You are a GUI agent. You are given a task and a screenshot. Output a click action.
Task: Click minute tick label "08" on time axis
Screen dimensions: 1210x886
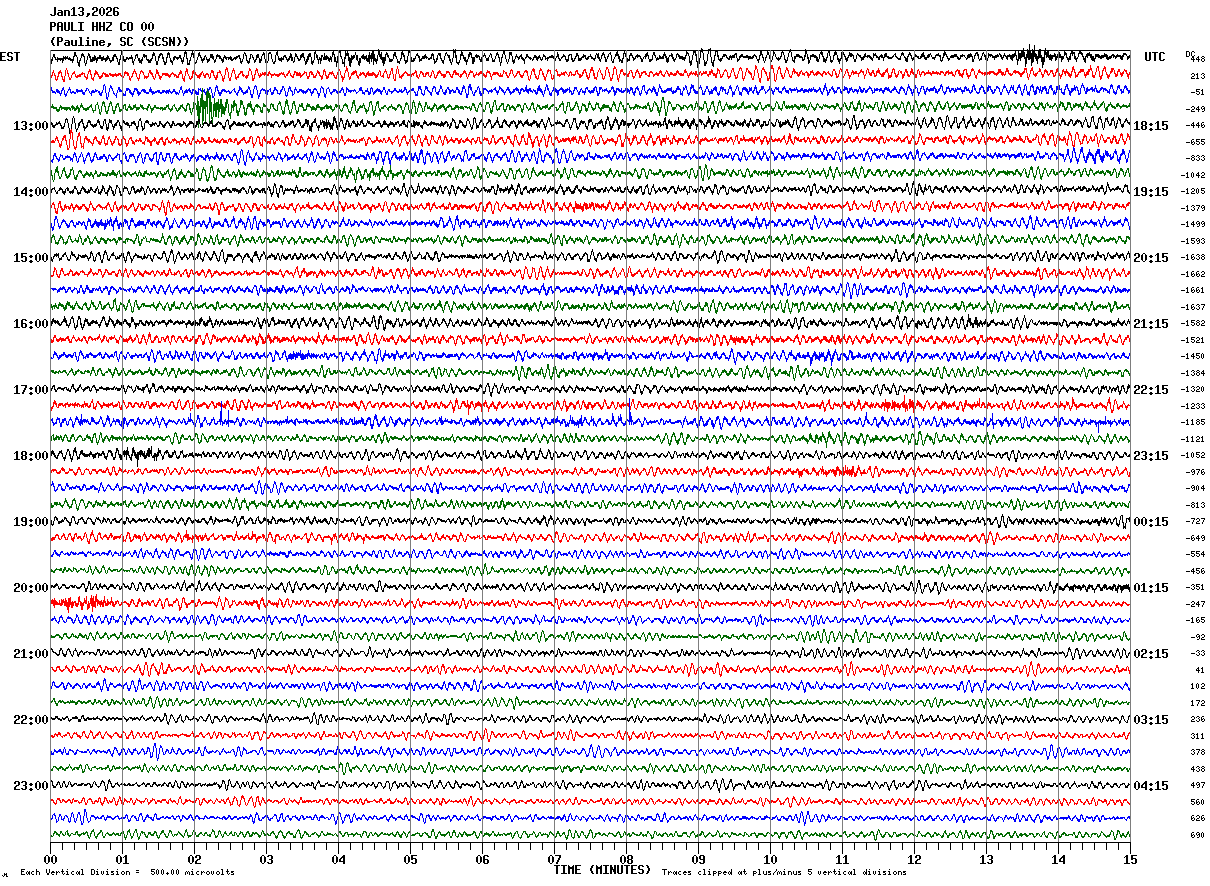click(x=626, y=859)
